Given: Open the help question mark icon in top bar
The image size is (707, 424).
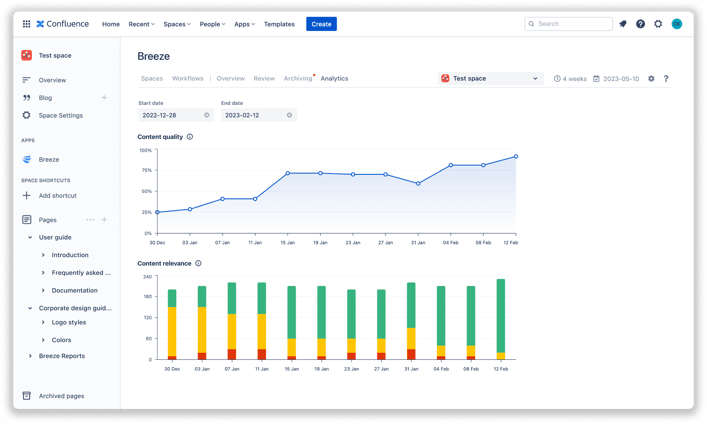Looking at the screenshot, I should [x=640, y=24].
